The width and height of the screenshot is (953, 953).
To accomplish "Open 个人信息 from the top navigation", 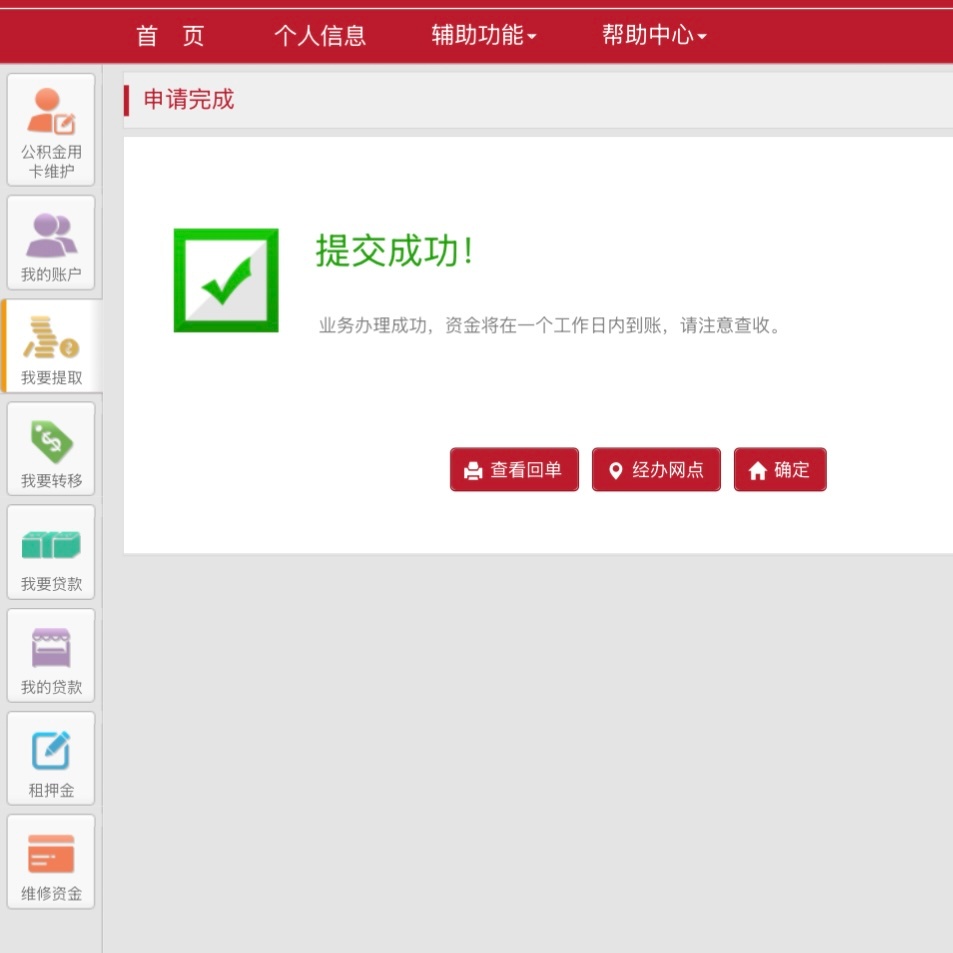I will [320, 36].
